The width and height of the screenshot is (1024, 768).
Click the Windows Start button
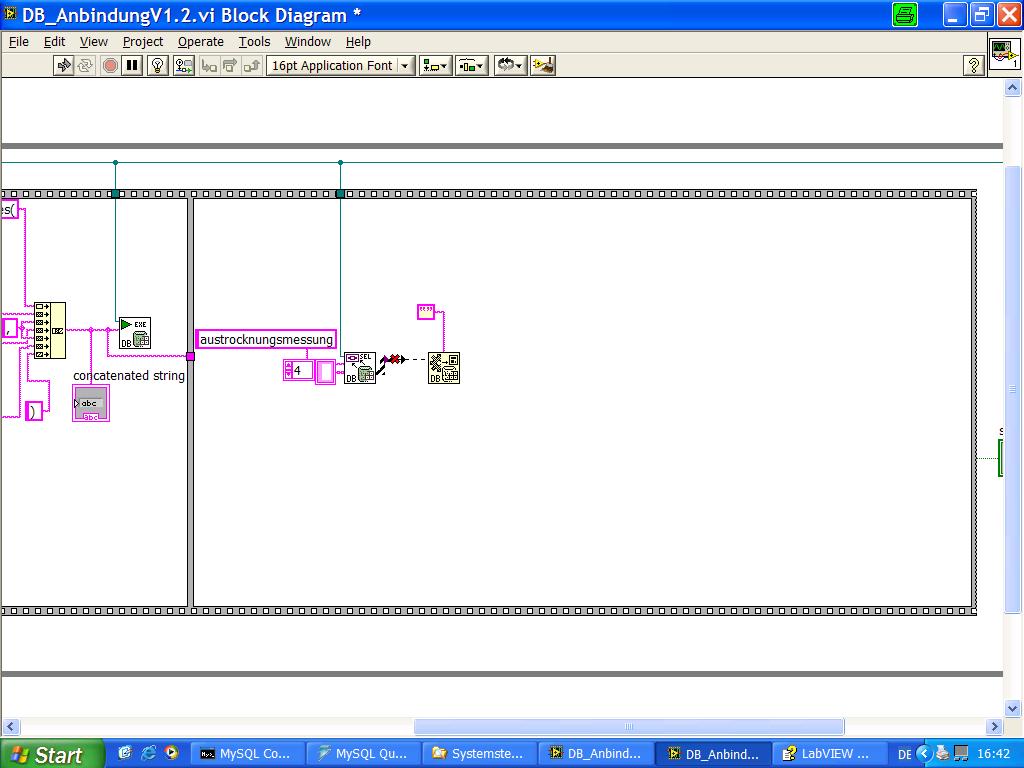[51, 754]
